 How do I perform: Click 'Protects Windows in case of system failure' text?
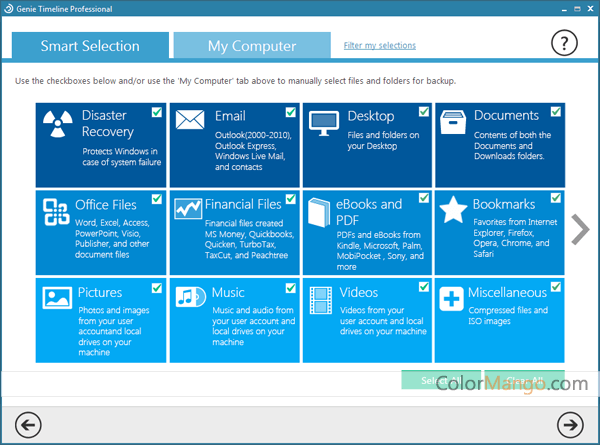tap(122, 156)
